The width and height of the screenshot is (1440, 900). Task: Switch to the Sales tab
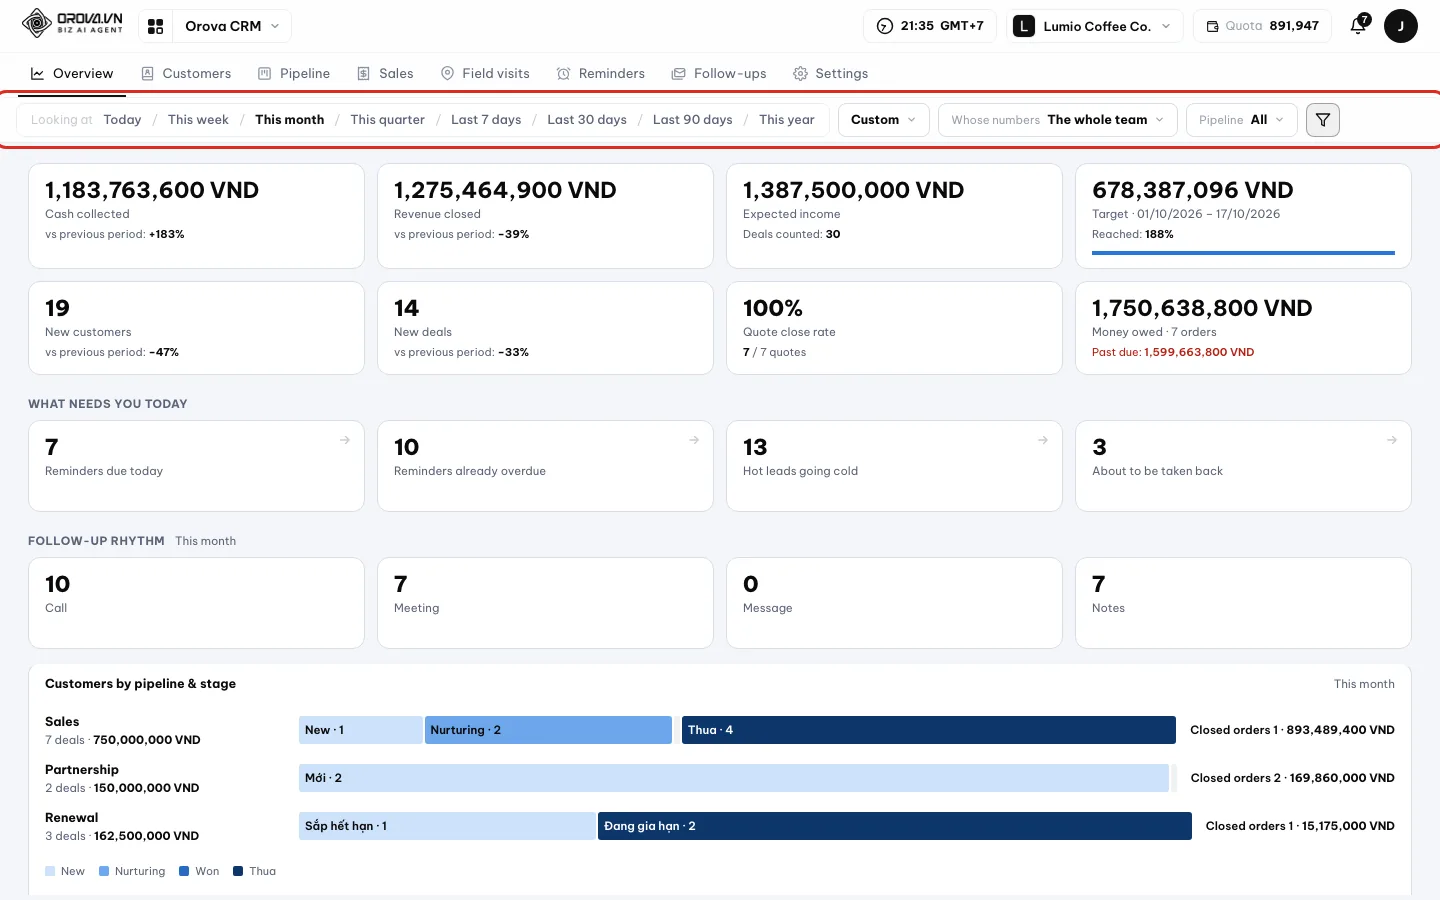tap(385, 74)
